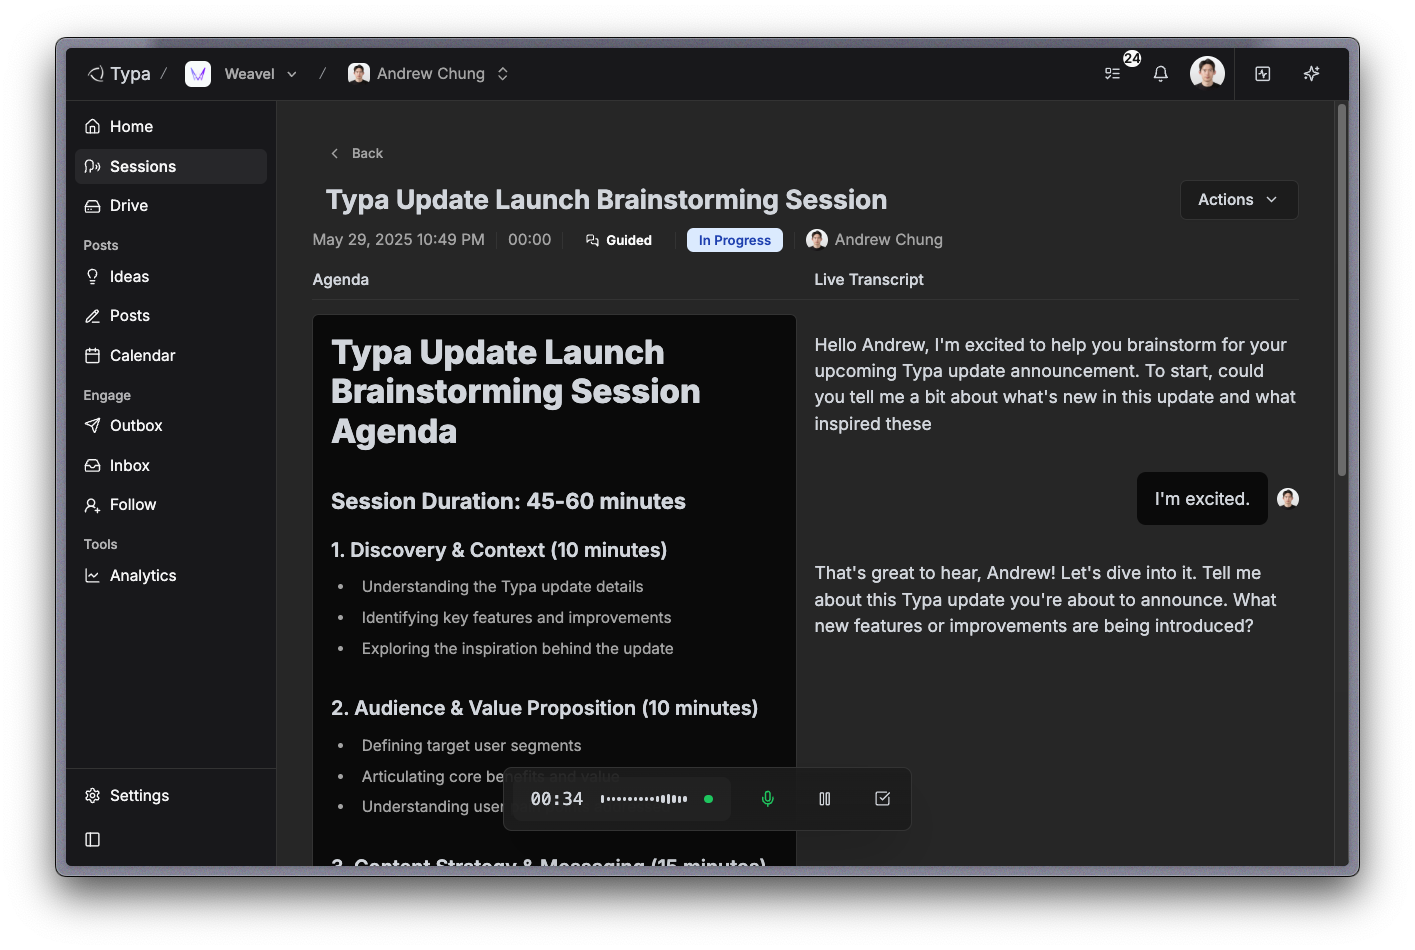This screenshot has height=950, width=1415.
Task: Open Settings in the sidebar
Action: [x=139, y=796]
